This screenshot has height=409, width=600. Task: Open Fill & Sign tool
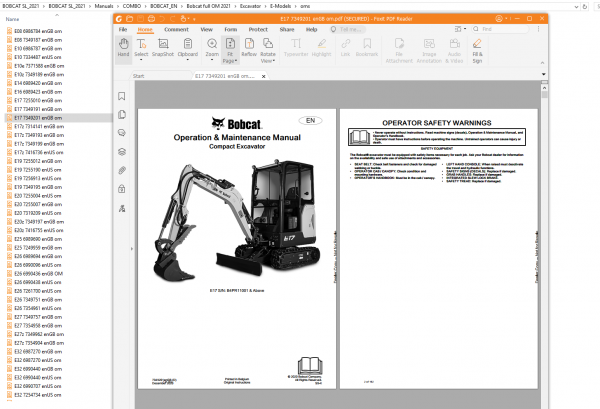tap(477, 50)
